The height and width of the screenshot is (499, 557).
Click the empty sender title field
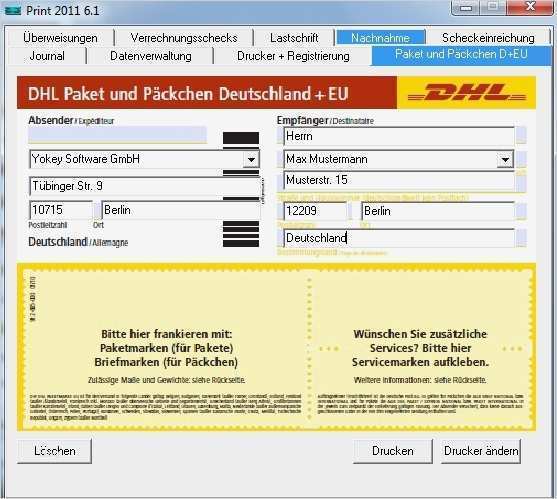(117, 135)
